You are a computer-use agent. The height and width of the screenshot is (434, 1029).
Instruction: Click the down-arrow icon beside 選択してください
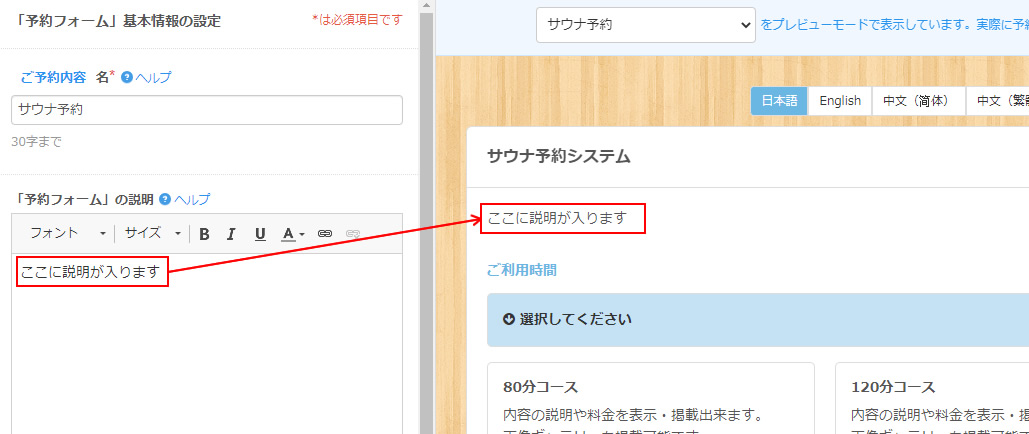508,319
